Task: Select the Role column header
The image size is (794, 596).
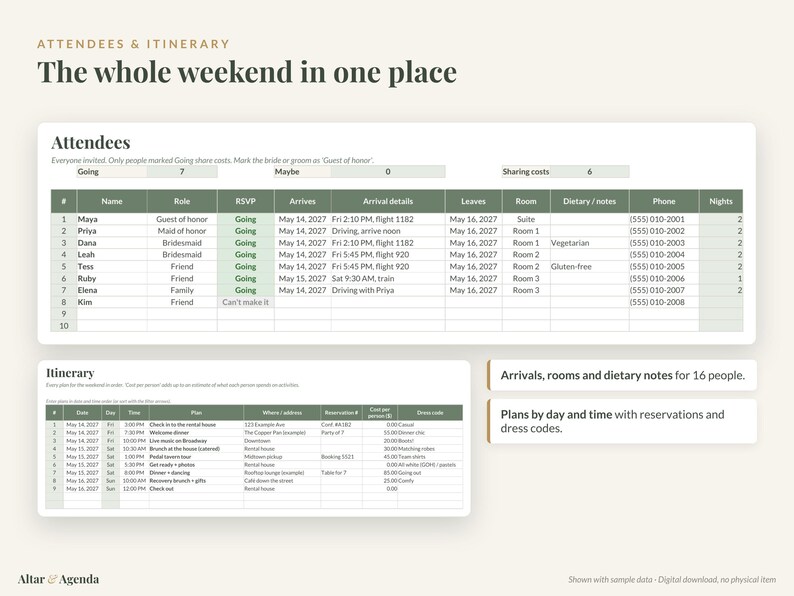Action: (x=182, y=201)
